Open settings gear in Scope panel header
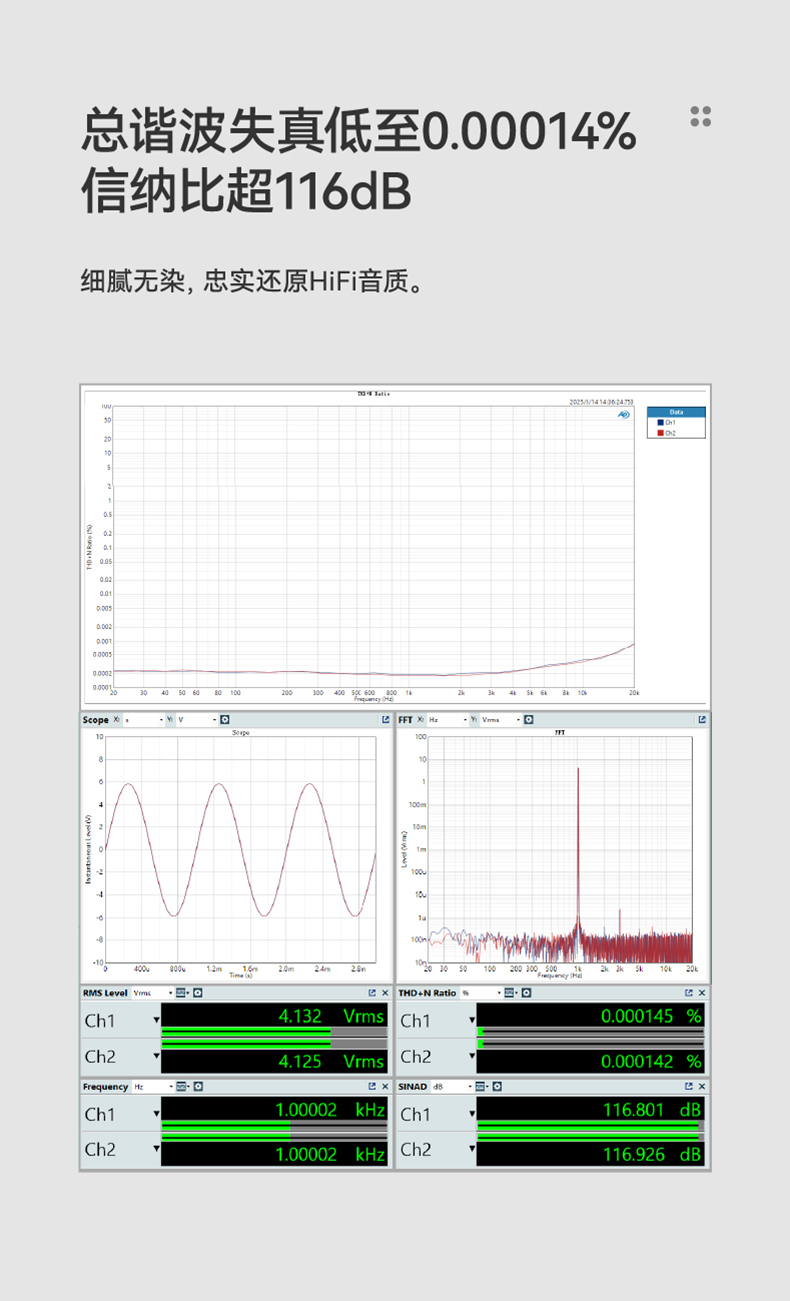Viewport: 790px width, 1301px height. 225,720
